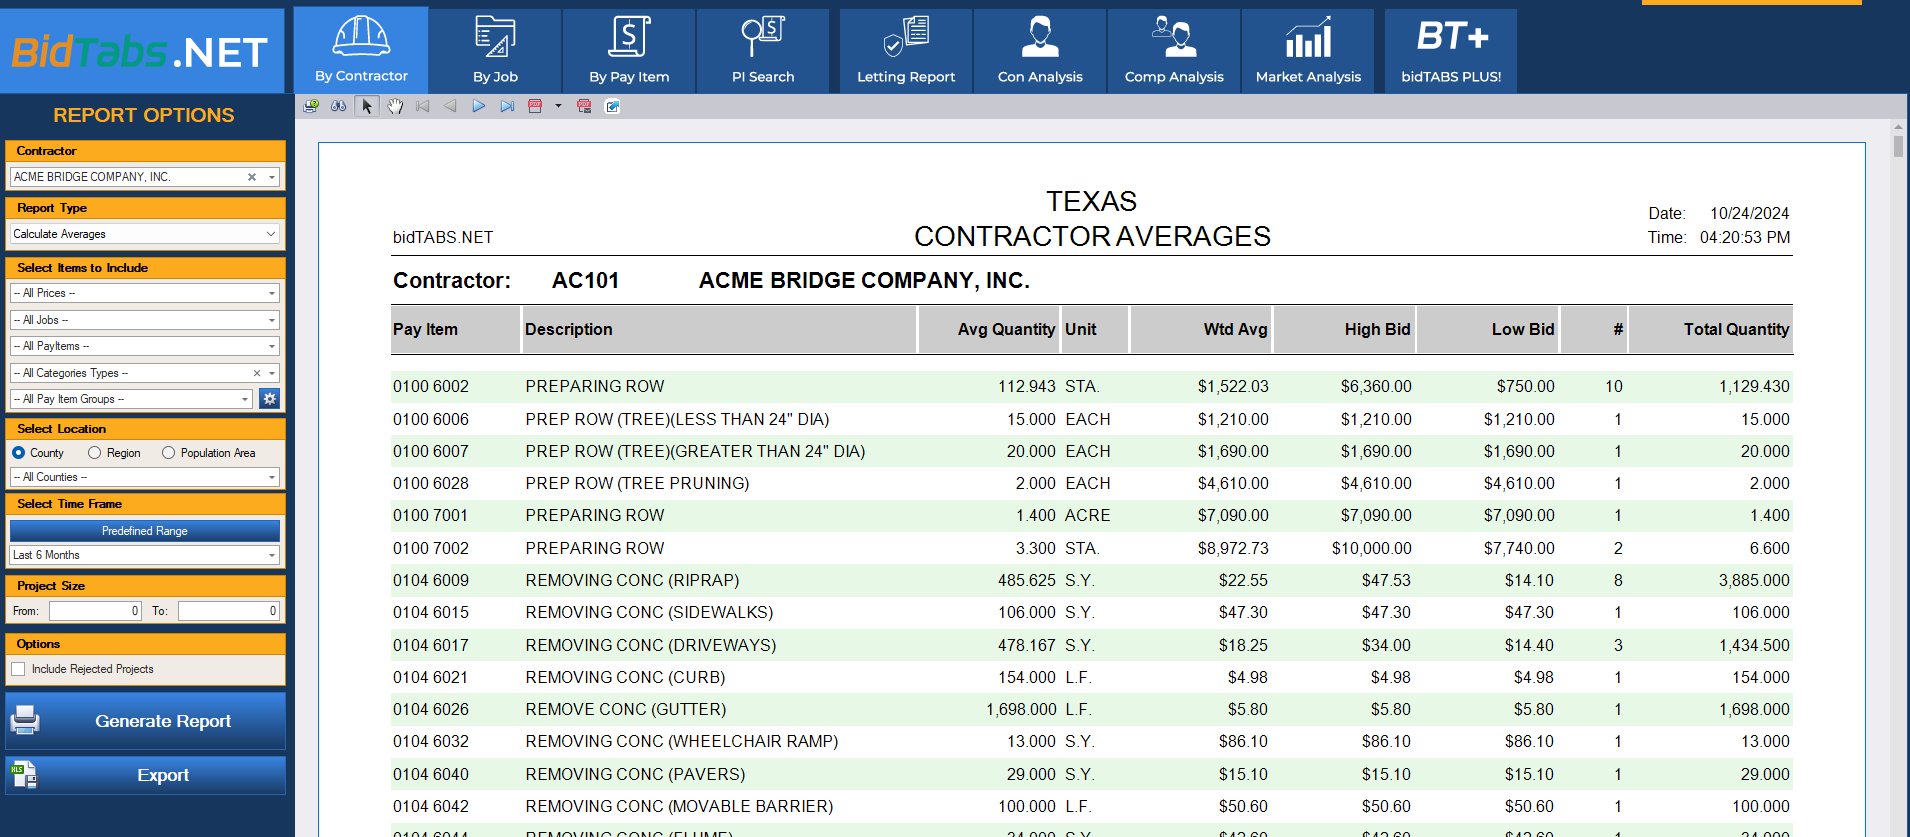
Task: Click pay item 0104 6042
Action: [x=431, y=806]
